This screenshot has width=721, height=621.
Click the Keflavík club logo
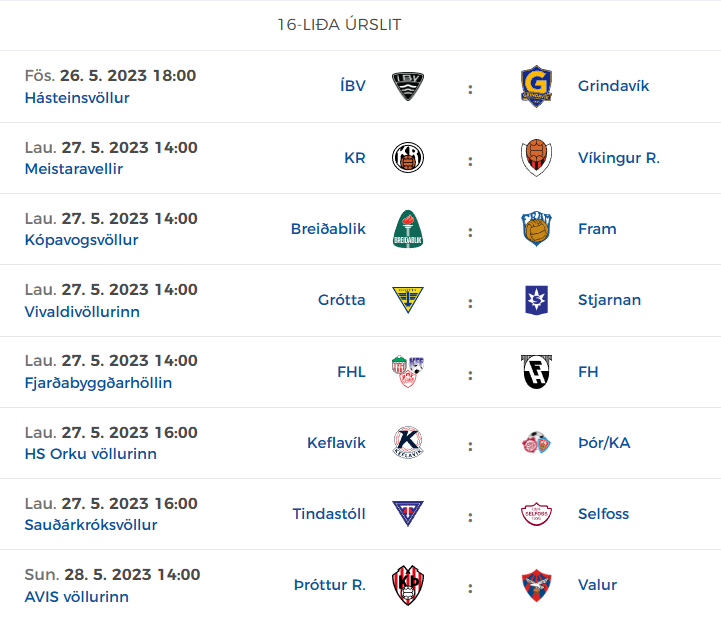pyautogui.click(x=408, y=443)
